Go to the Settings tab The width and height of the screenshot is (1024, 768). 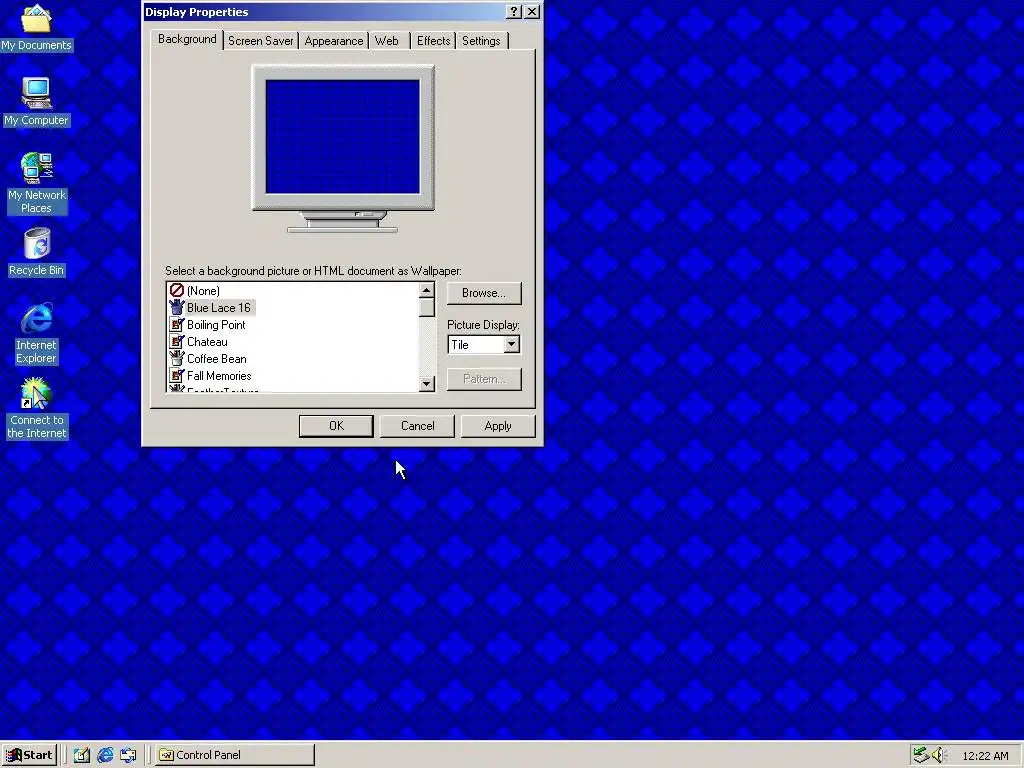481,40
